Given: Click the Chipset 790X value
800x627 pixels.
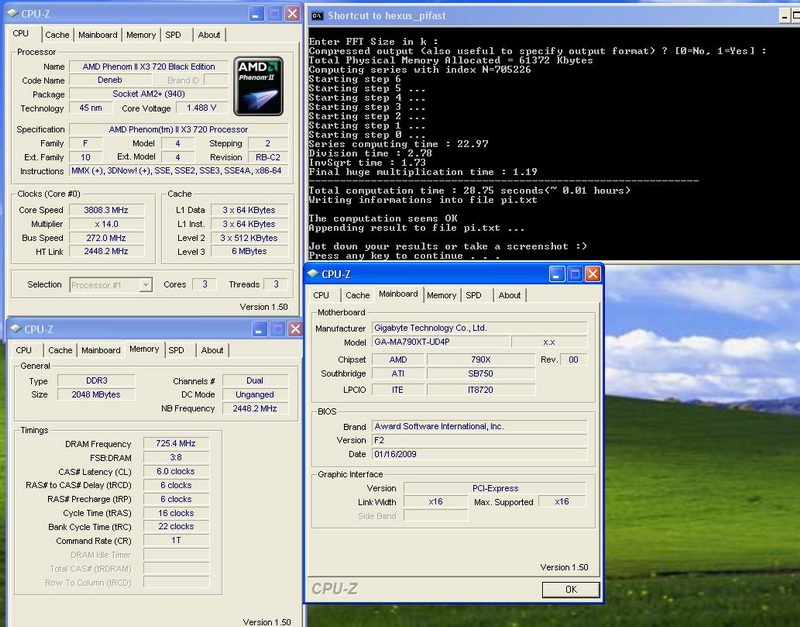Looking at the screenshot, I should point(481,360).
